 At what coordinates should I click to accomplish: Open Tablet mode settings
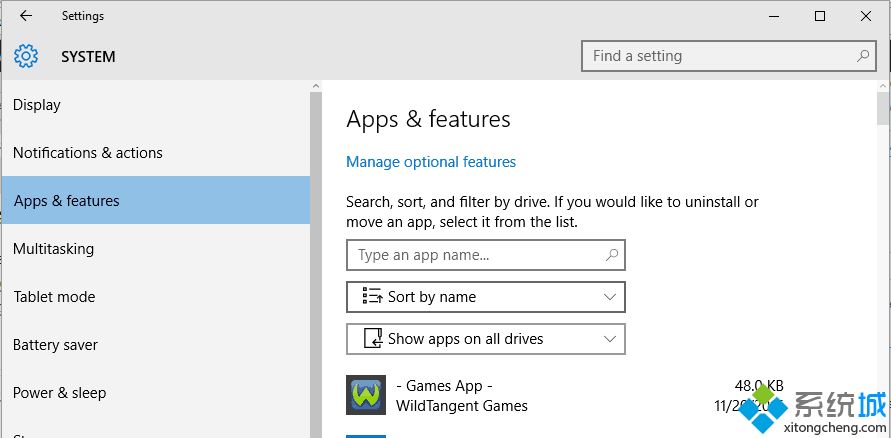coord(156,297)
